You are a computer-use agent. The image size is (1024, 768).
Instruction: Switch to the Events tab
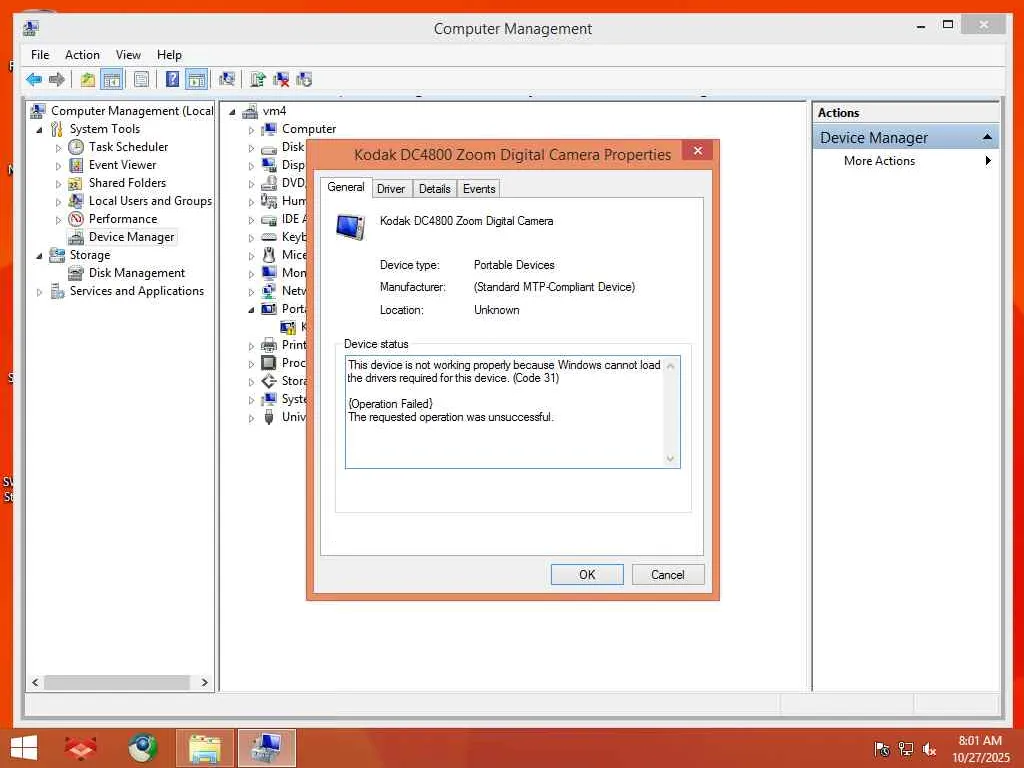pyautogui.click(x=479, y=189)
